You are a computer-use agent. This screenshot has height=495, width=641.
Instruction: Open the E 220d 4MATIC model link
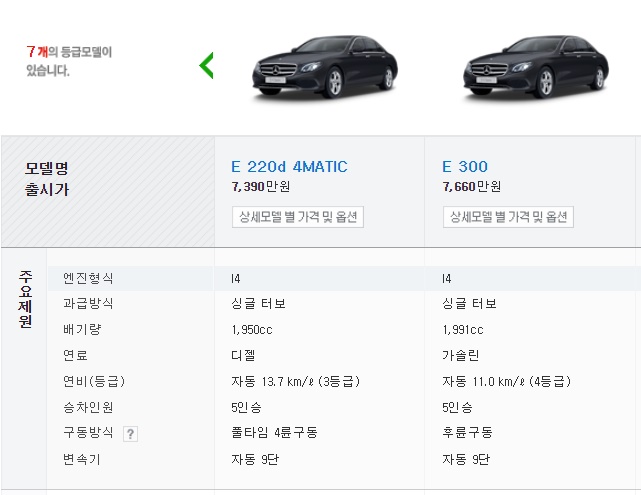tap(289, 166)
